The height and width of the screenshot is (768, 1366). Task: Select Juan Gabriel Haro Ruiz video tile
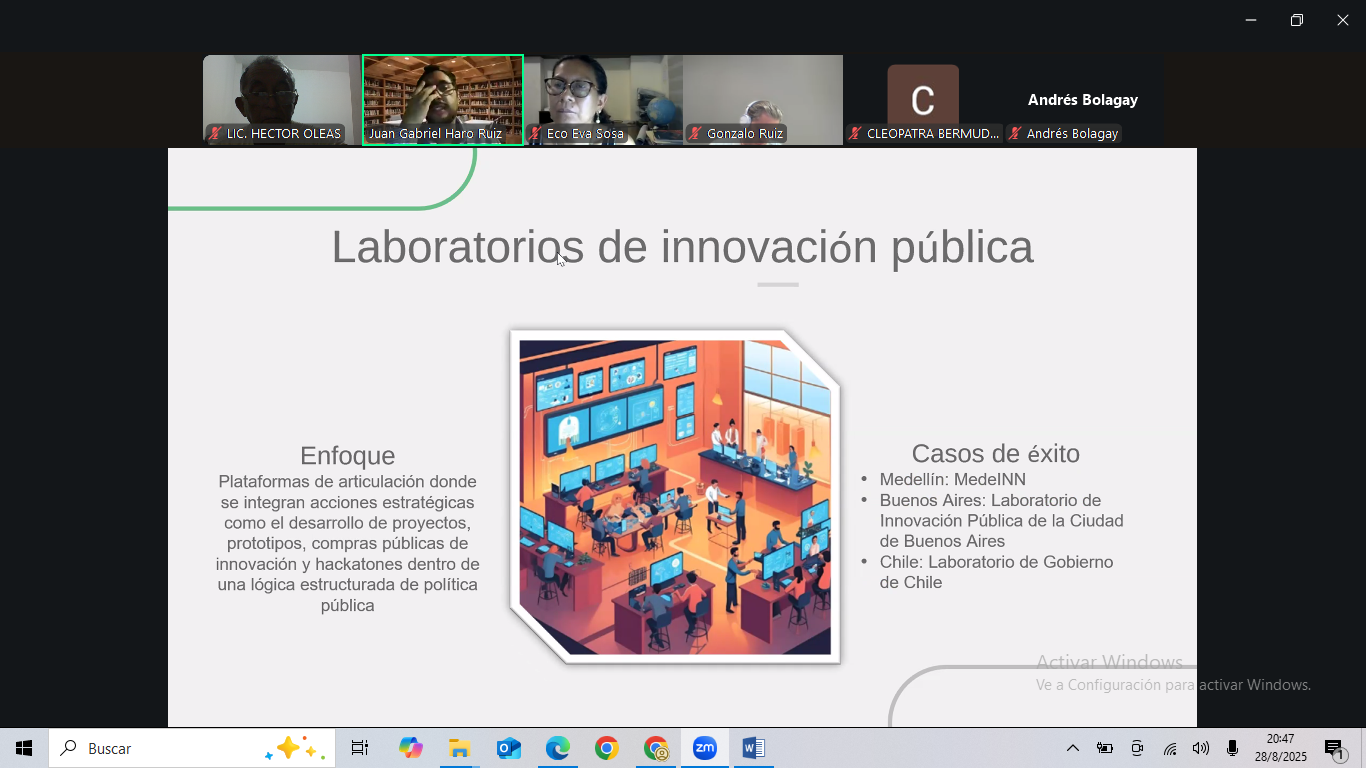[443, 100]
